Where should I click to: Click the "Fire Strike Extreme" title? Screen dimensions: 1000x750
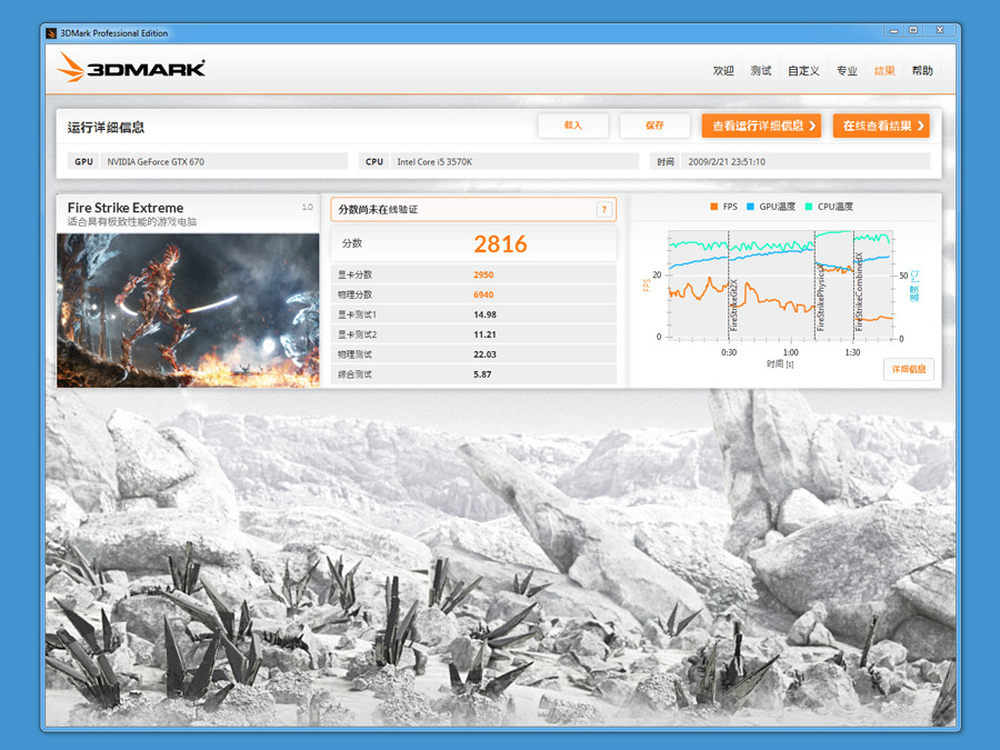click(x=125, y=208)
